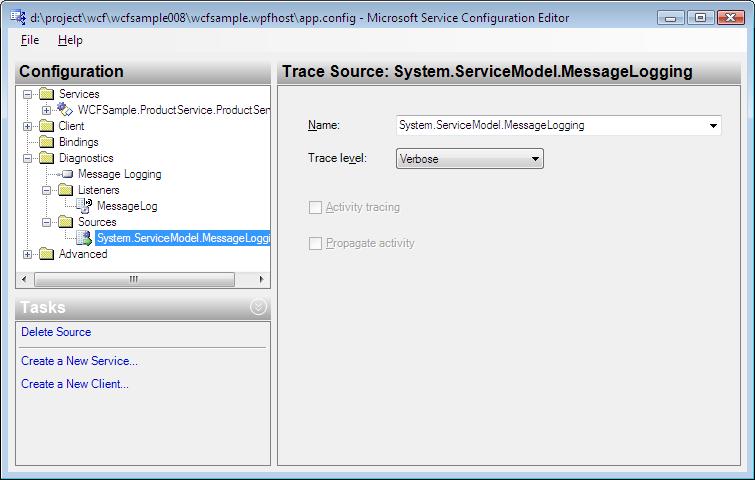Viewport: 755px width, 480px height.
Task: Click the Listeners folder icon
Action: point(65,190)
